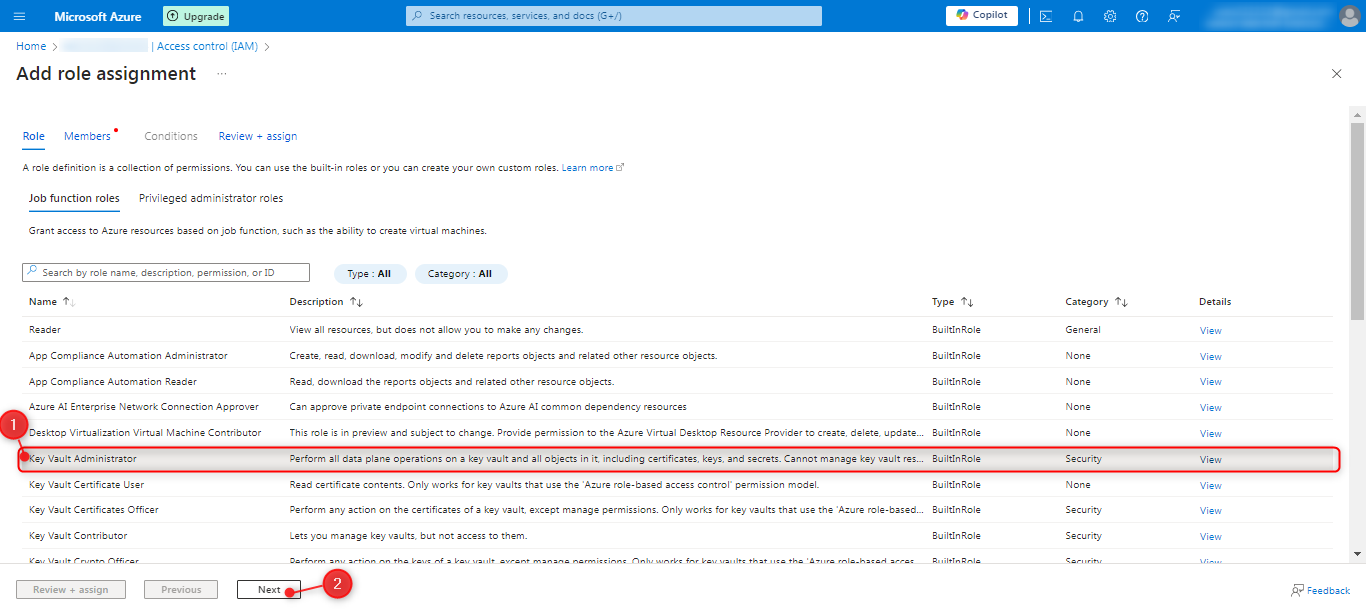
Task: Switch to the Members tab
Action: (87, 136)
